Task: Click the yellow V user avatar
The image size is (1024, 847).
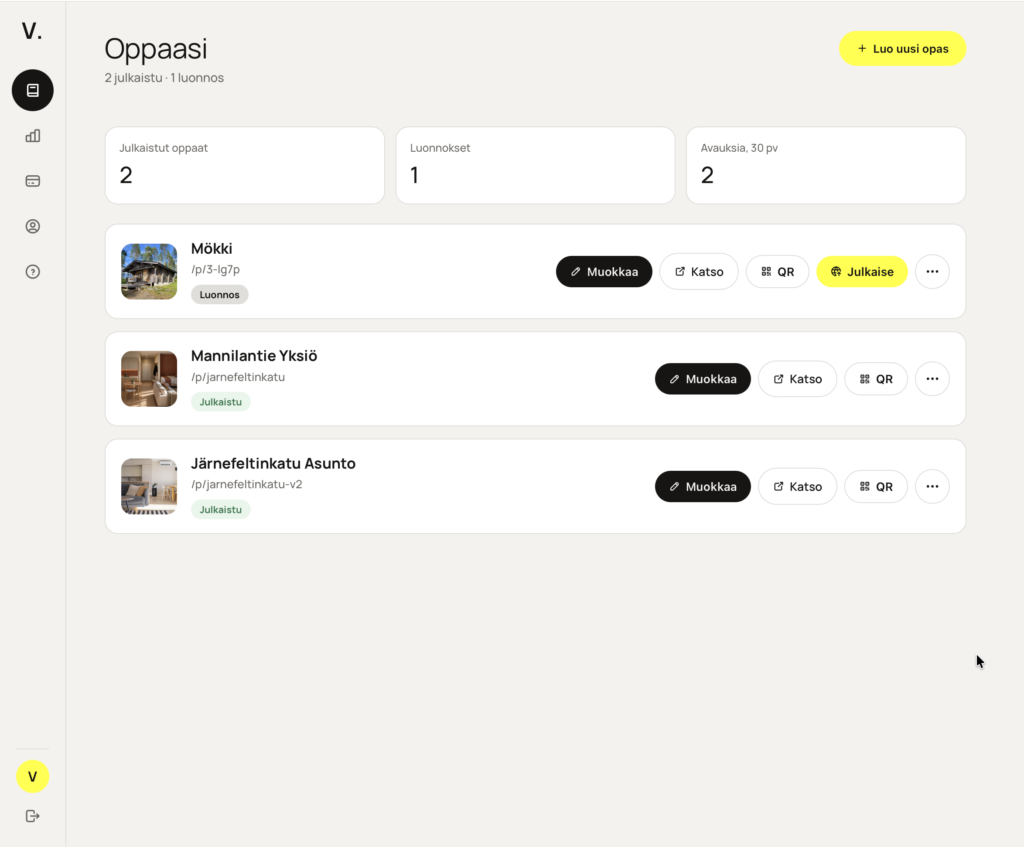Action: (33, 776)
